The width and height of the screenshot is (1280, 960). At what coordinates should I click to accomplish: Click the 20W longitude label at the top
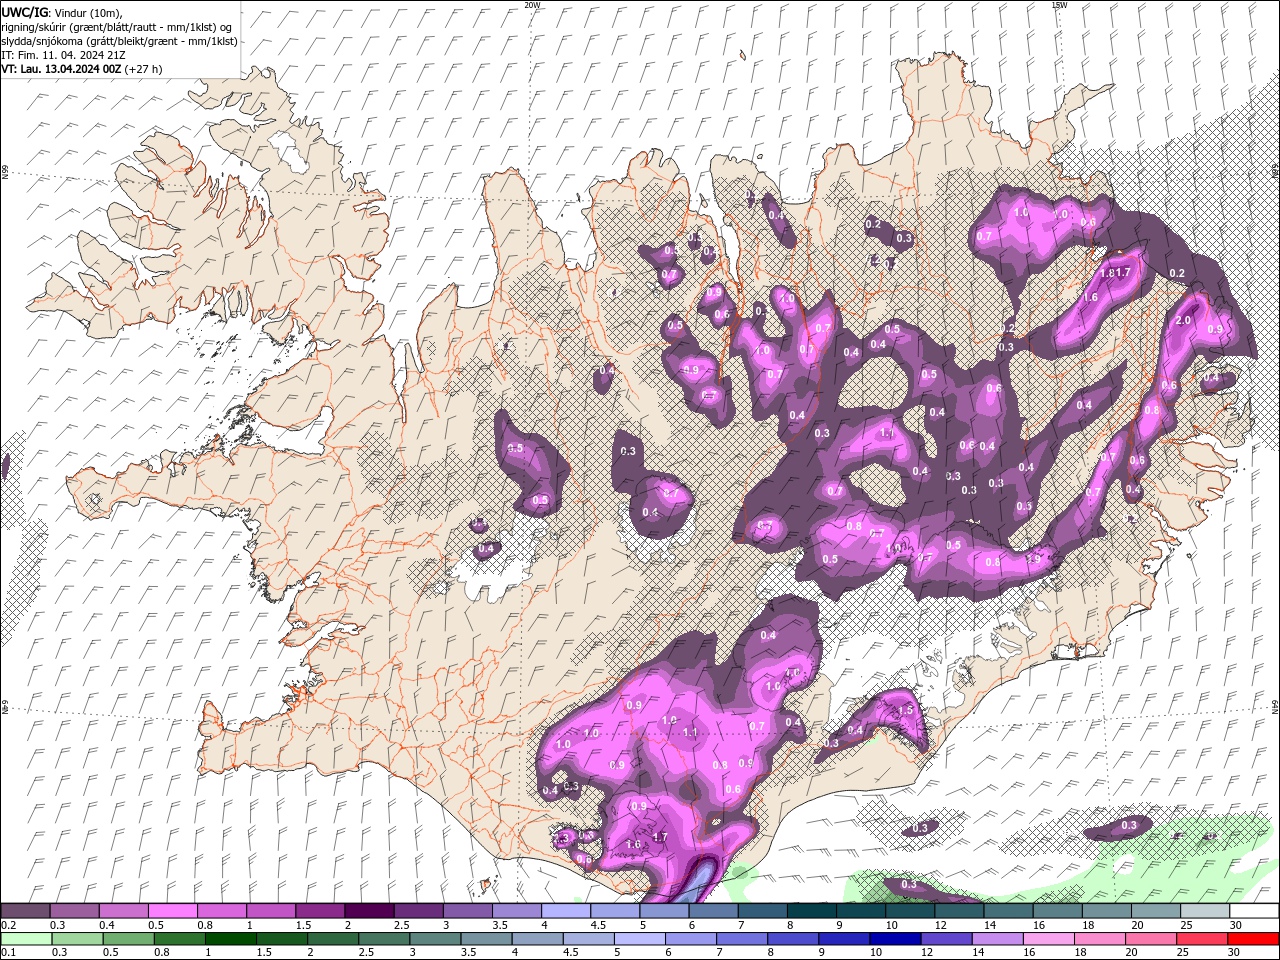(x=532, y=5)
